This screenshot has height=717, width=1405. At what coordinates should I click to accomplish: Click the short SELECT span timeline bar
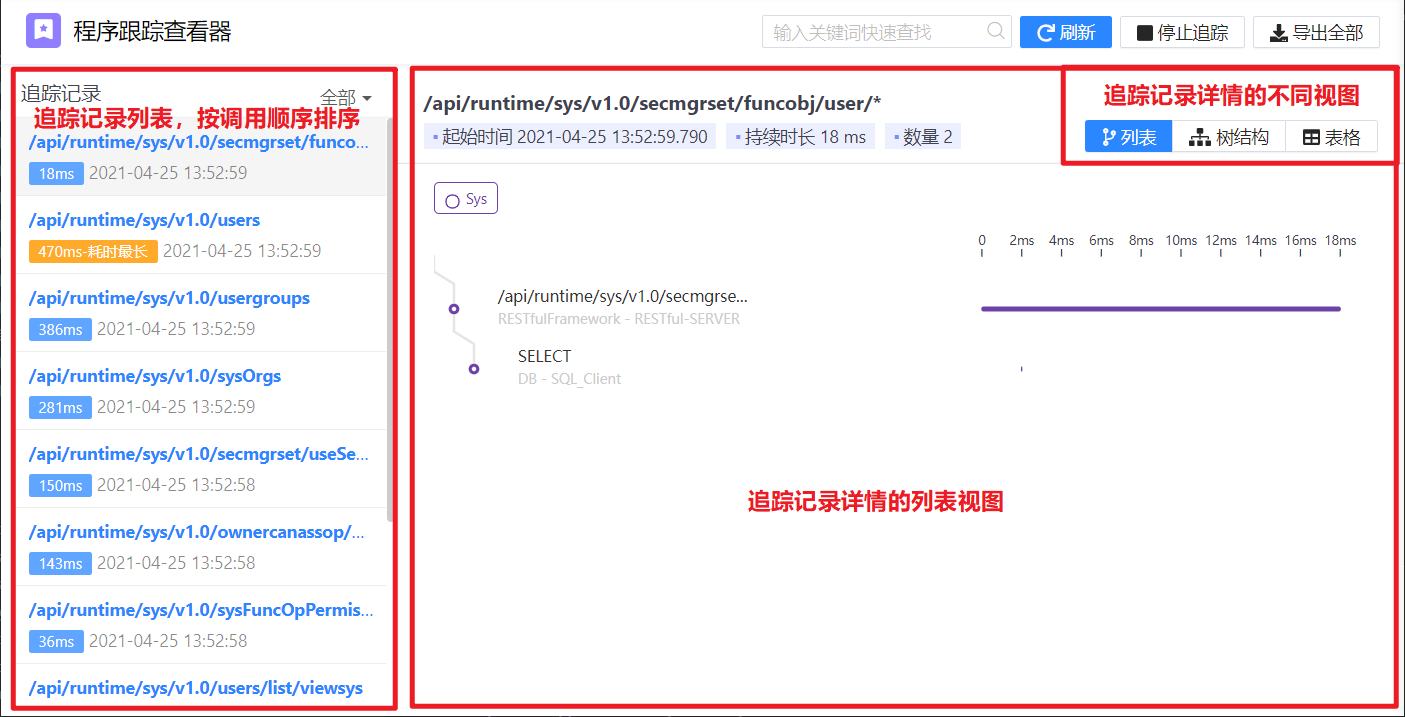1021,369
